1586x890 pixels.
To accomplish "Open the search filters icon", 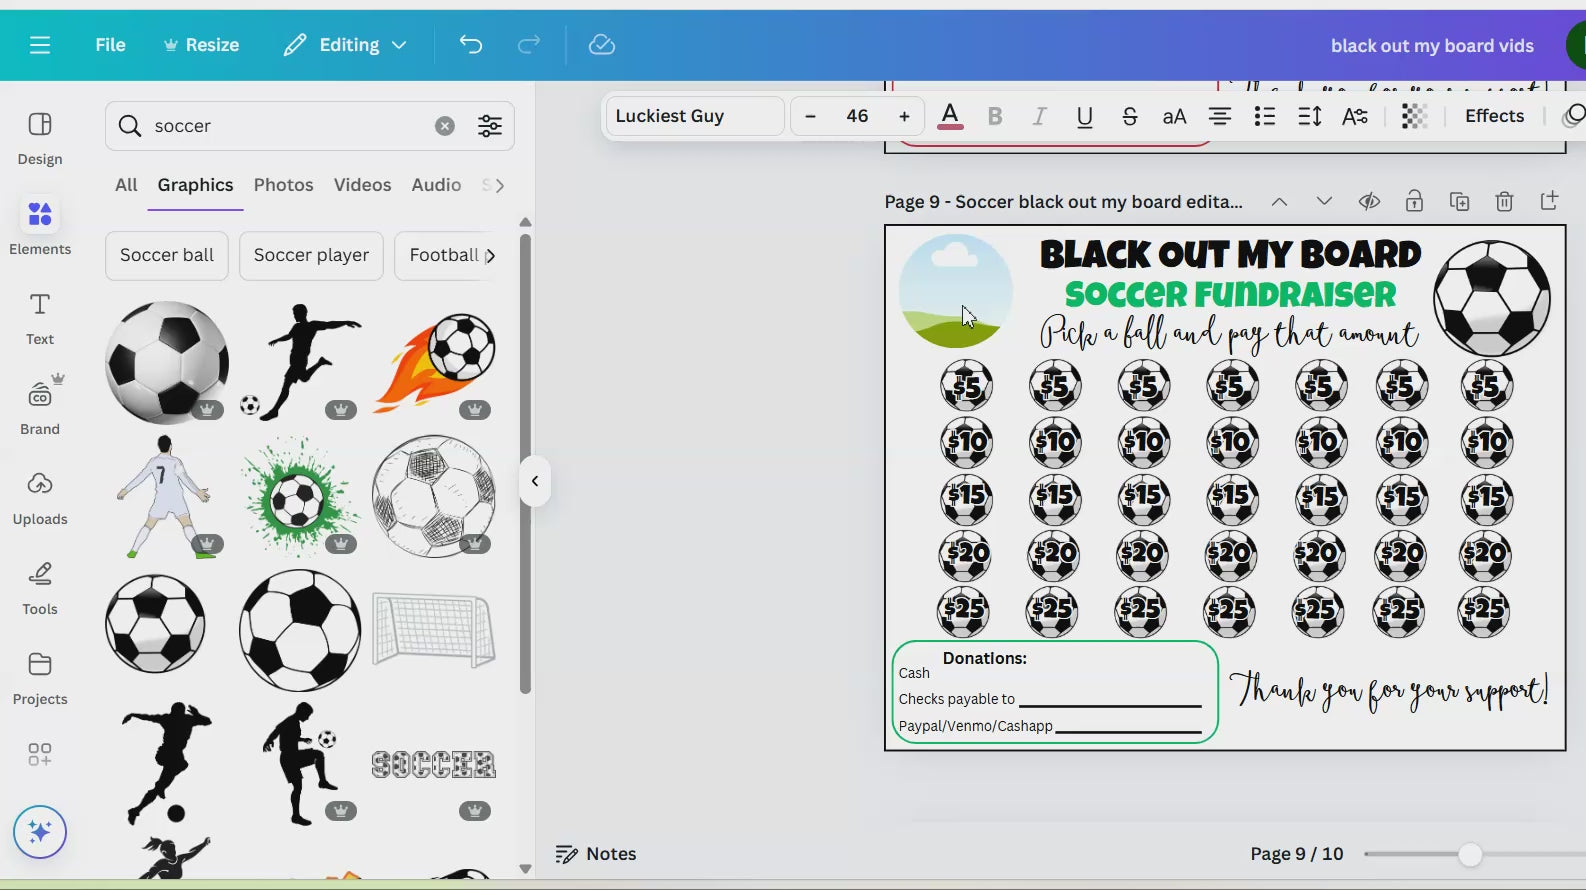I will (490, 126).
